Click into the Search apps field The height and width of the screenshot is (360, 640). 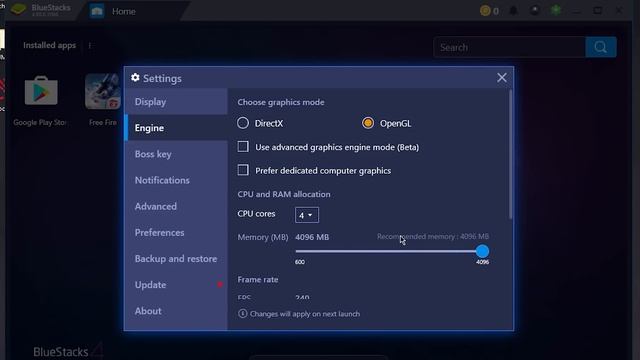[509, 47]
